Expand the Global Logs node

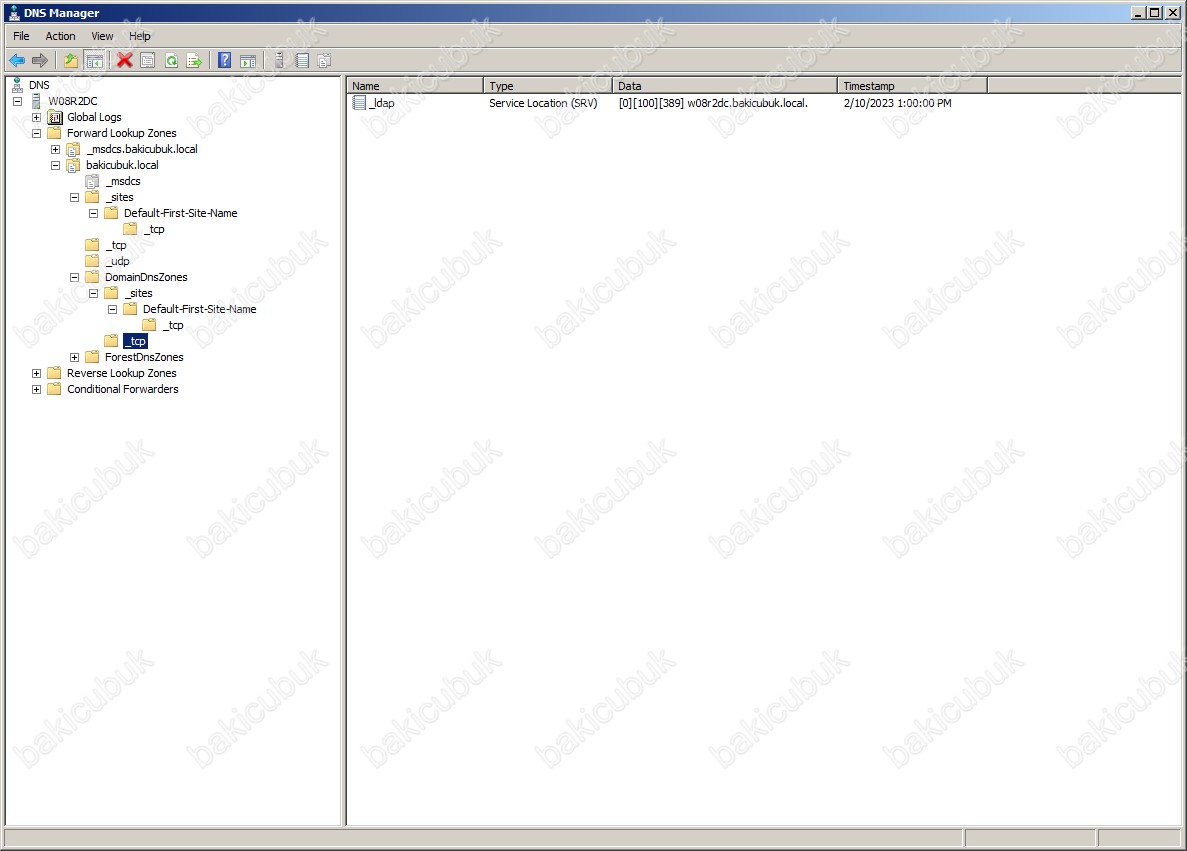(x=36, y=117)
